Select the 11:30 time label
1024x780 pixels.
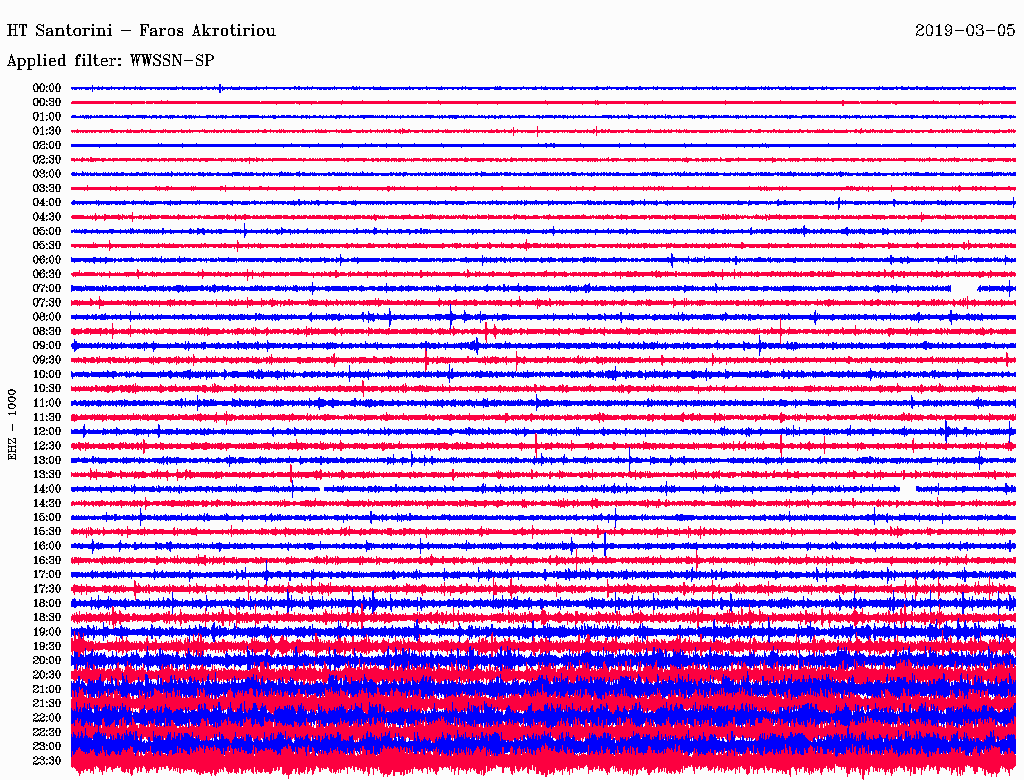[x=47, y=417]
